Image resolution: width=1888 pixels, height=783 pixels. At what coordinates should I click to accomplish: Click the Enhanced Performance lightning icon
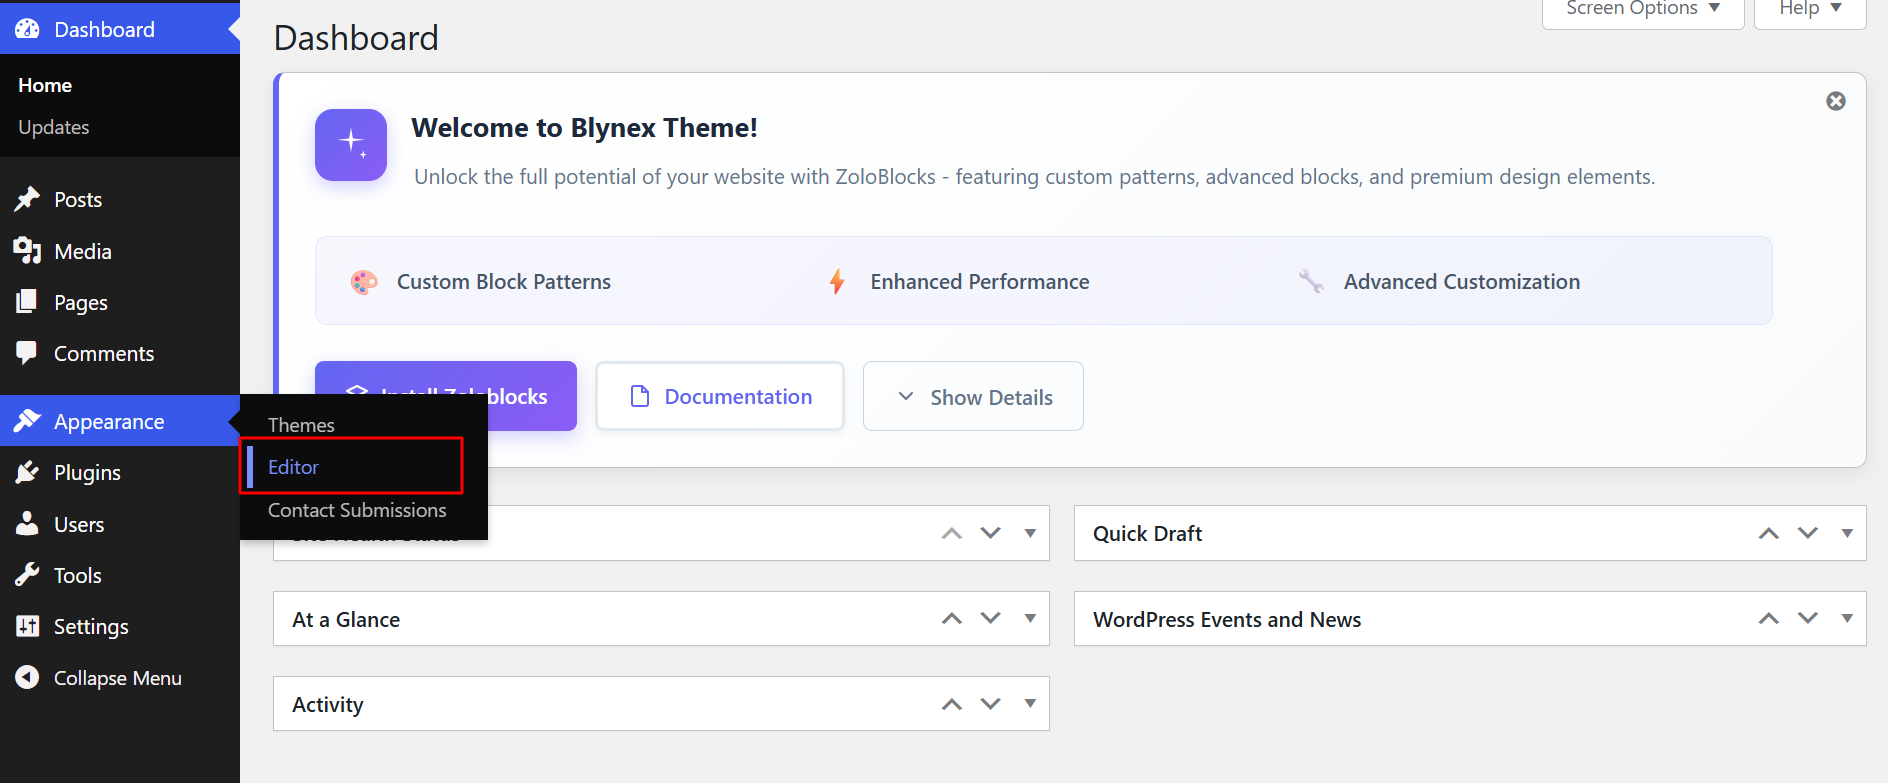pos(837,282)
